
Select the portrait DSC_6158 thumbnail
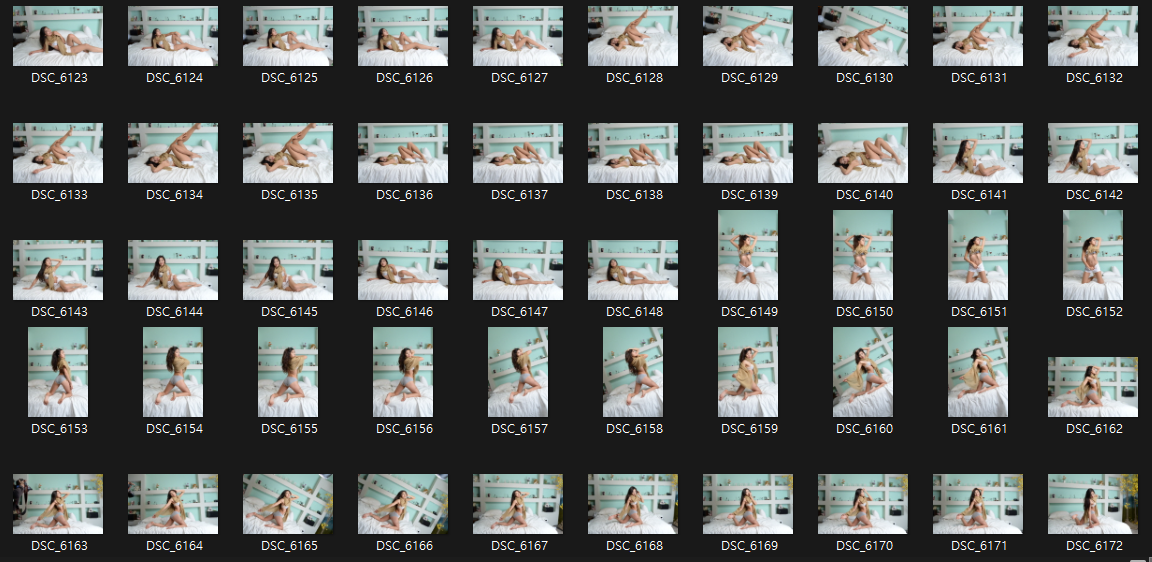coord(633,372)
